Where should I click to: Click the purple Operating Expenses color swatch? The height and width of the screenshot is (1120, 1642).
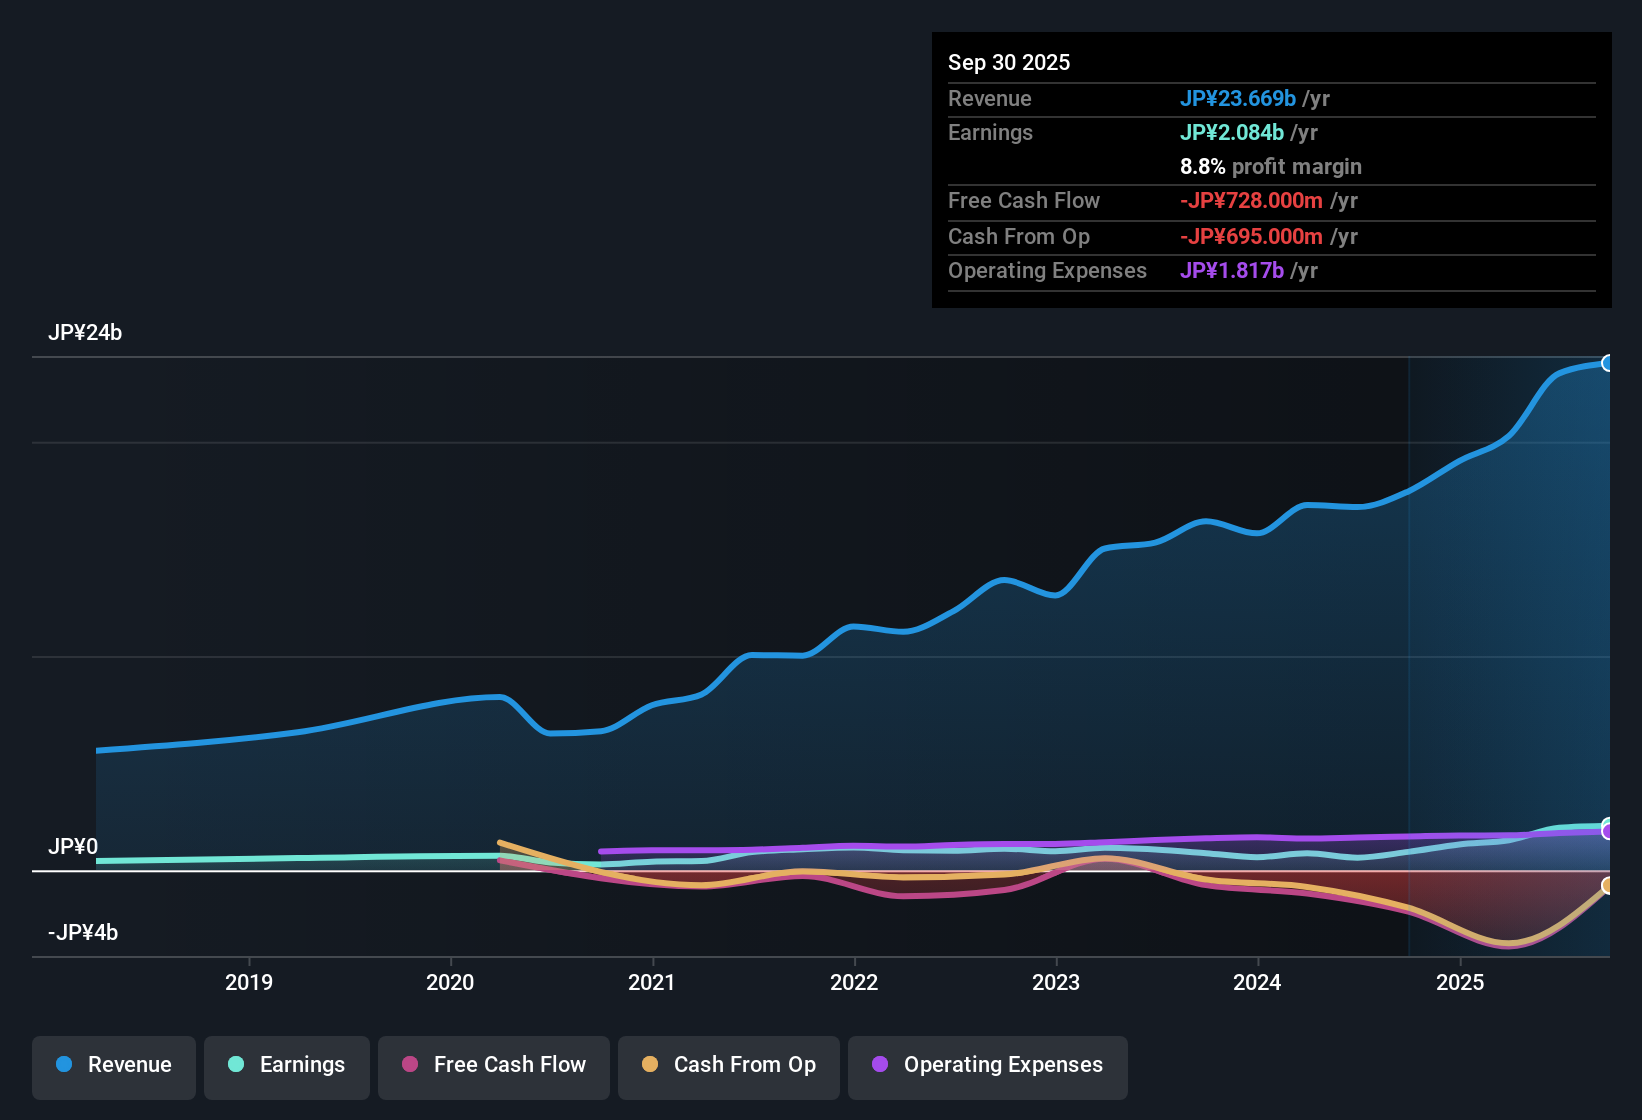pyautogui.click(x=879, y=1065)
